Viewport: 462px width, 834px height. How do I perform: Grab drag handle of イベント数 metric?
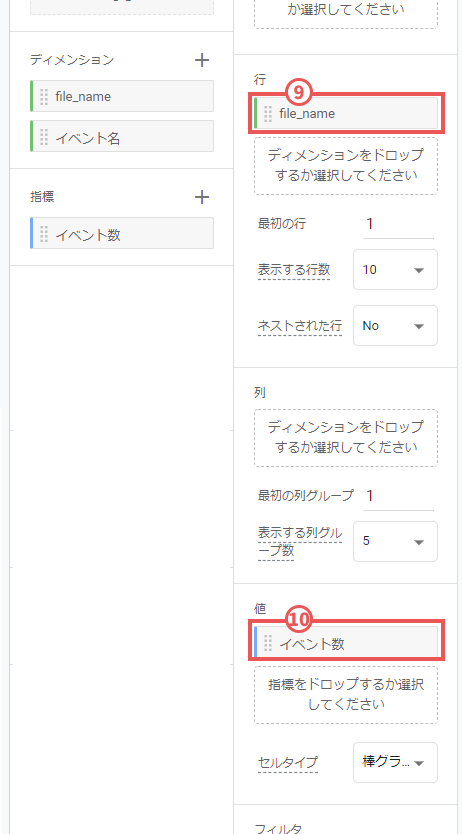(x=44, y=233)
